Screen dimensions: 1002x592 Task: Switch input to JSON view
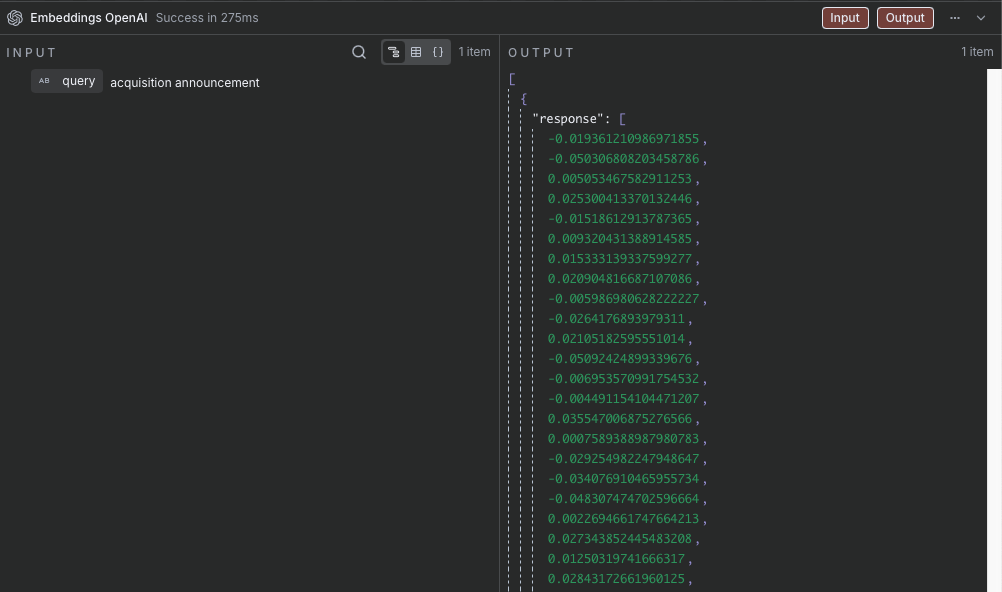438,52
